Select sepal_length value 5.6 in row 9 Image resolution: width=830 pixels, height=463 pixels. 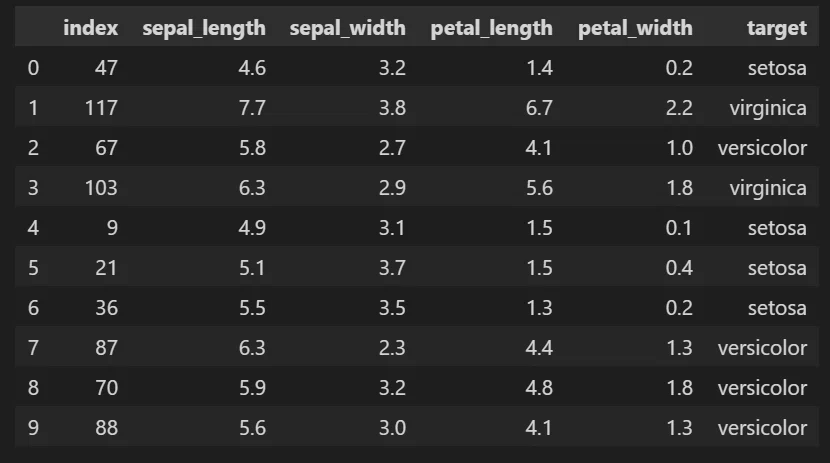pyautogui.click(x=252, y=428)
